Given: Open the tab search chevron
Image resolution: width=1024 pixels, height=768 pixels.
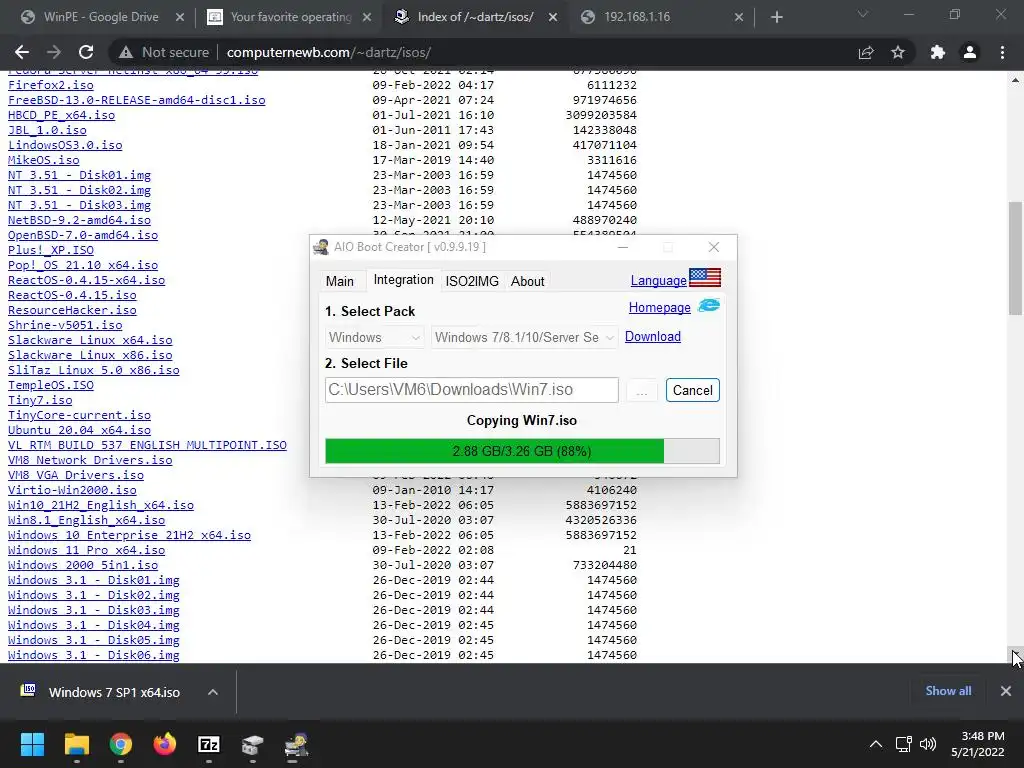Looking at the screenshot, I should tap(863, 14).
